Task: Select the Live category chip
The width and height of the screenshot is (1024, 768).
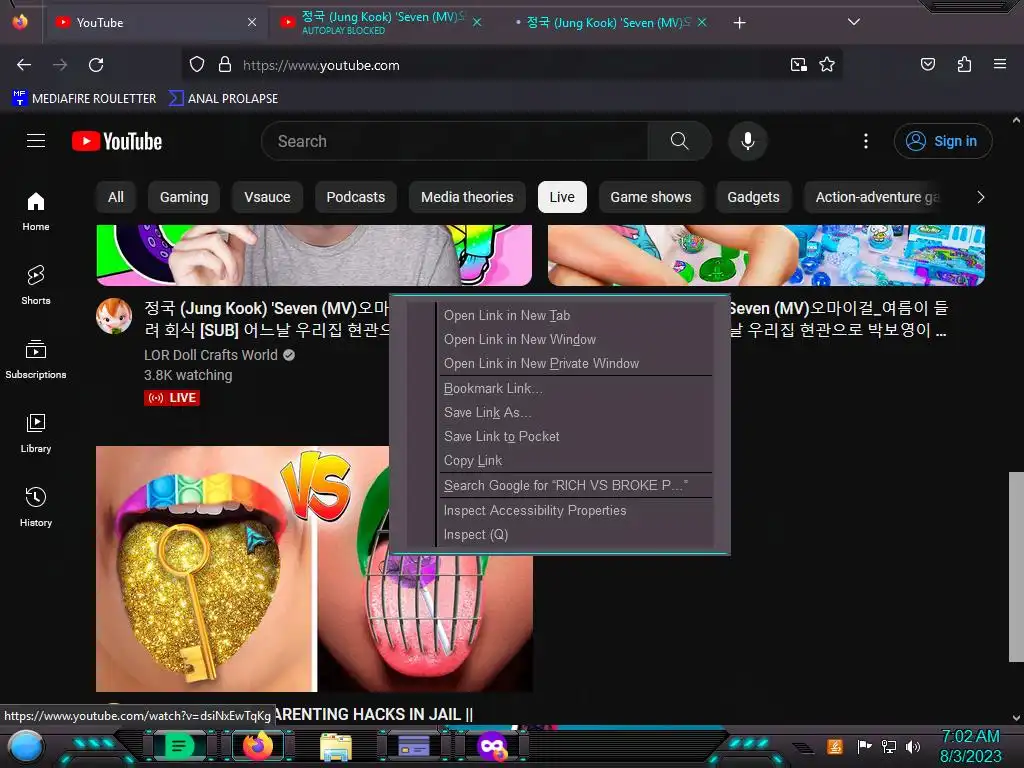Action: 562,197
